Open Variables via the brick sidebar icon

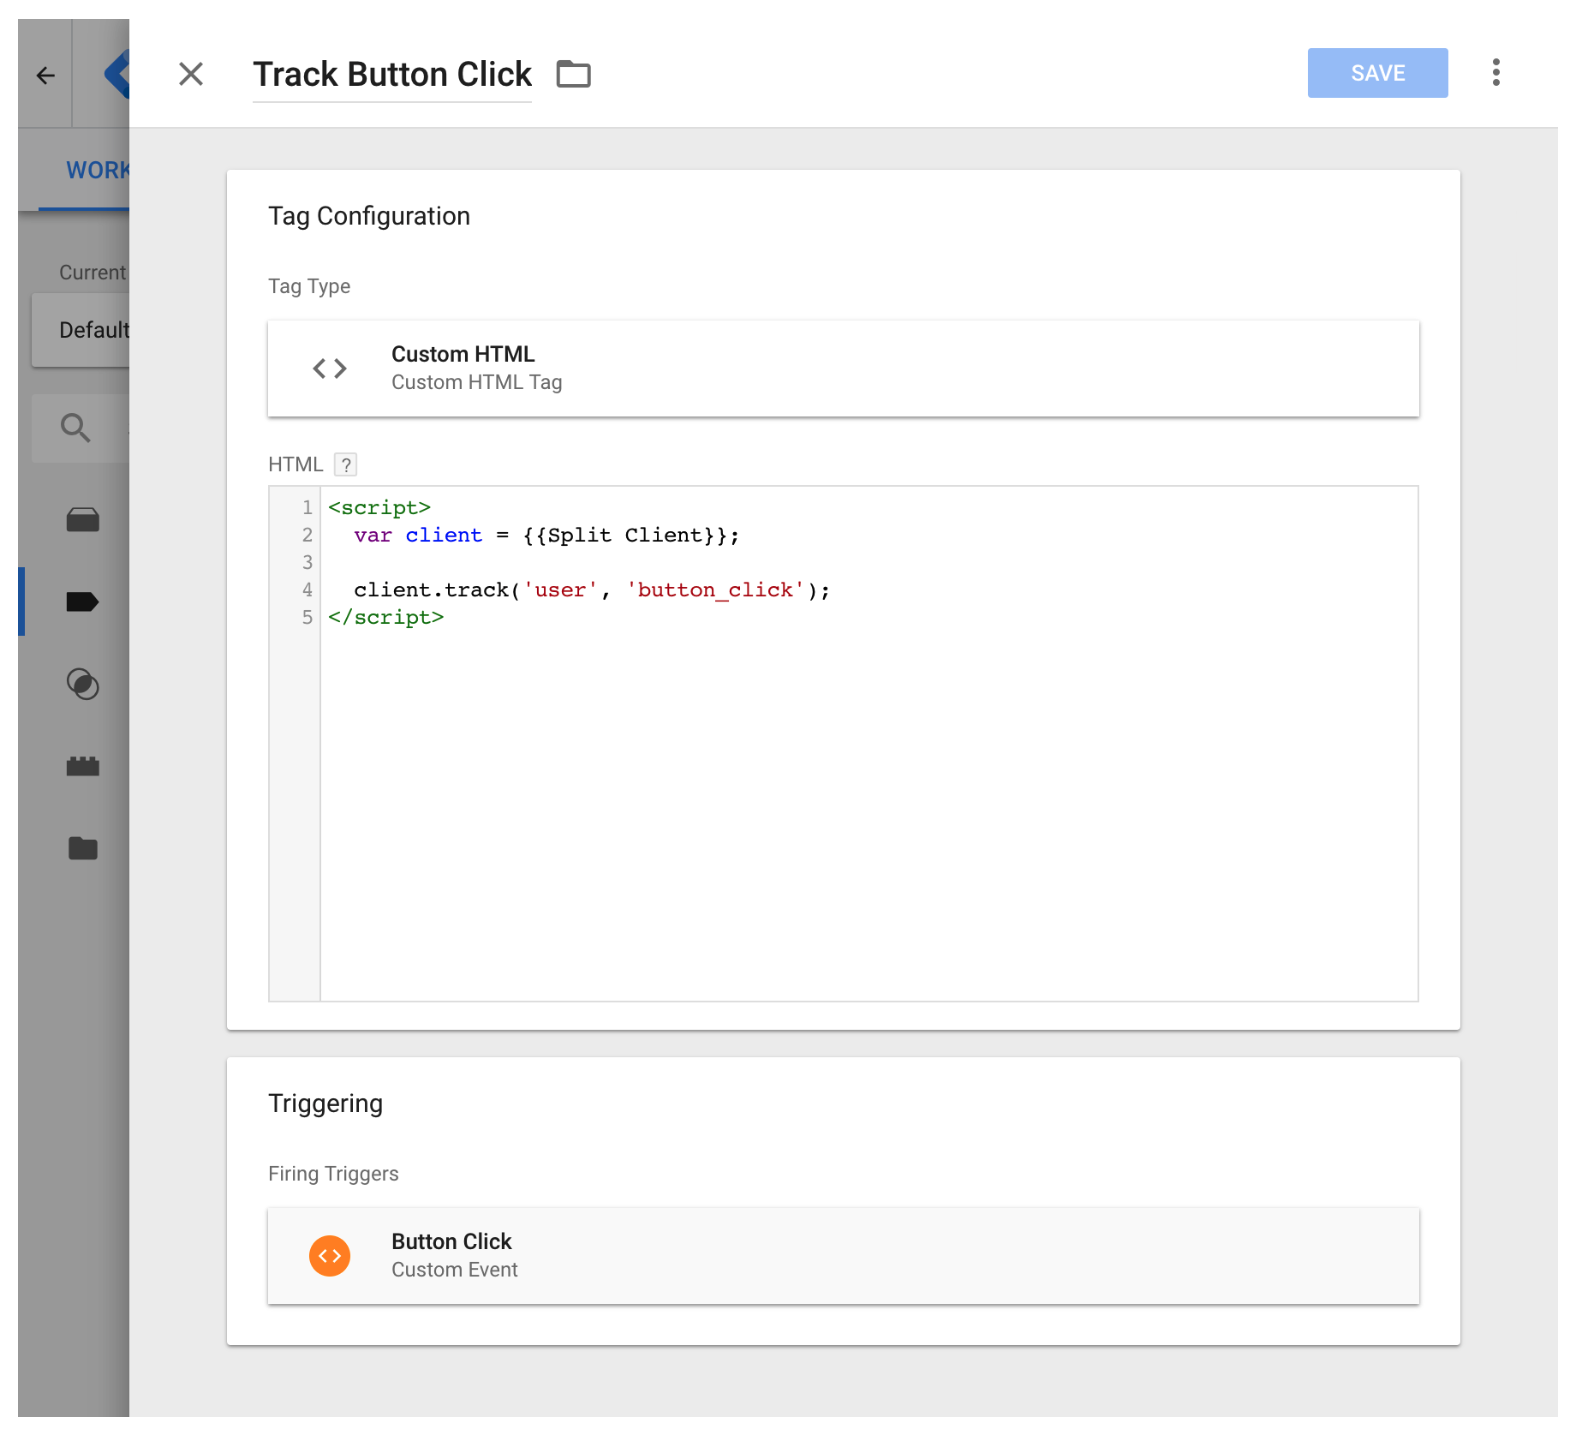point(83,766)
